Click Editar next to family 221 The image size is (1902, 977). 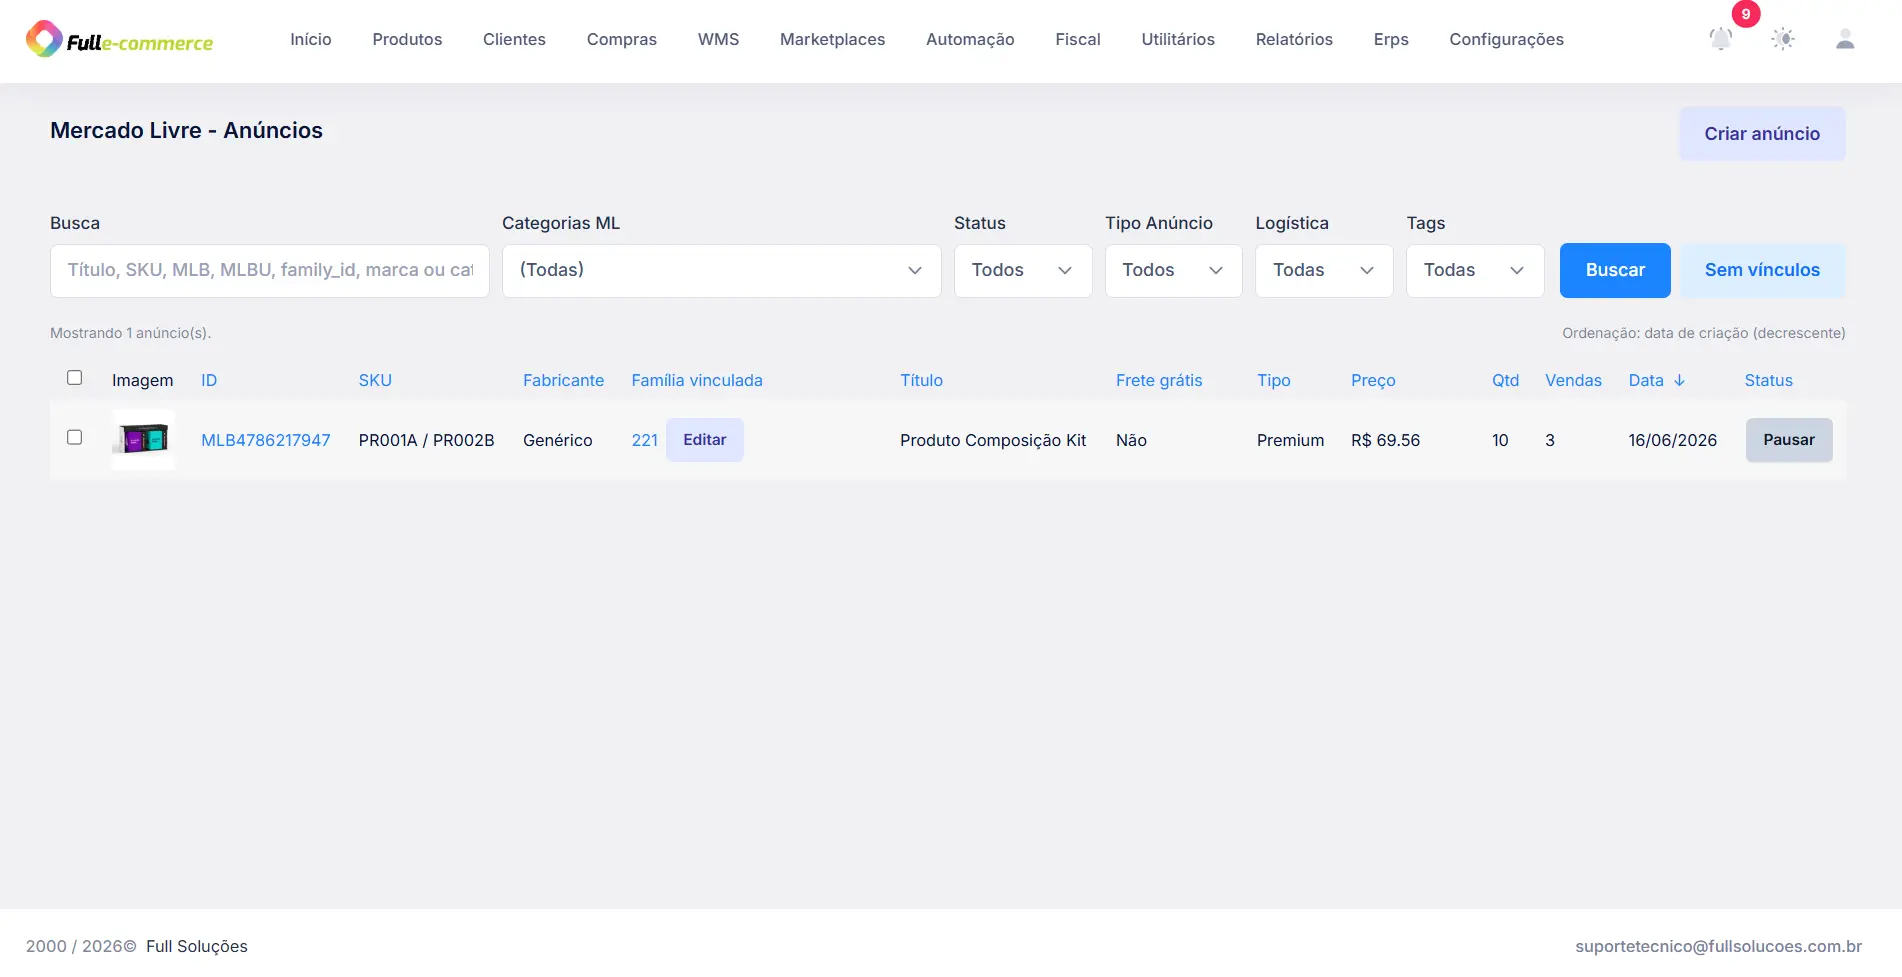(705, 440)
